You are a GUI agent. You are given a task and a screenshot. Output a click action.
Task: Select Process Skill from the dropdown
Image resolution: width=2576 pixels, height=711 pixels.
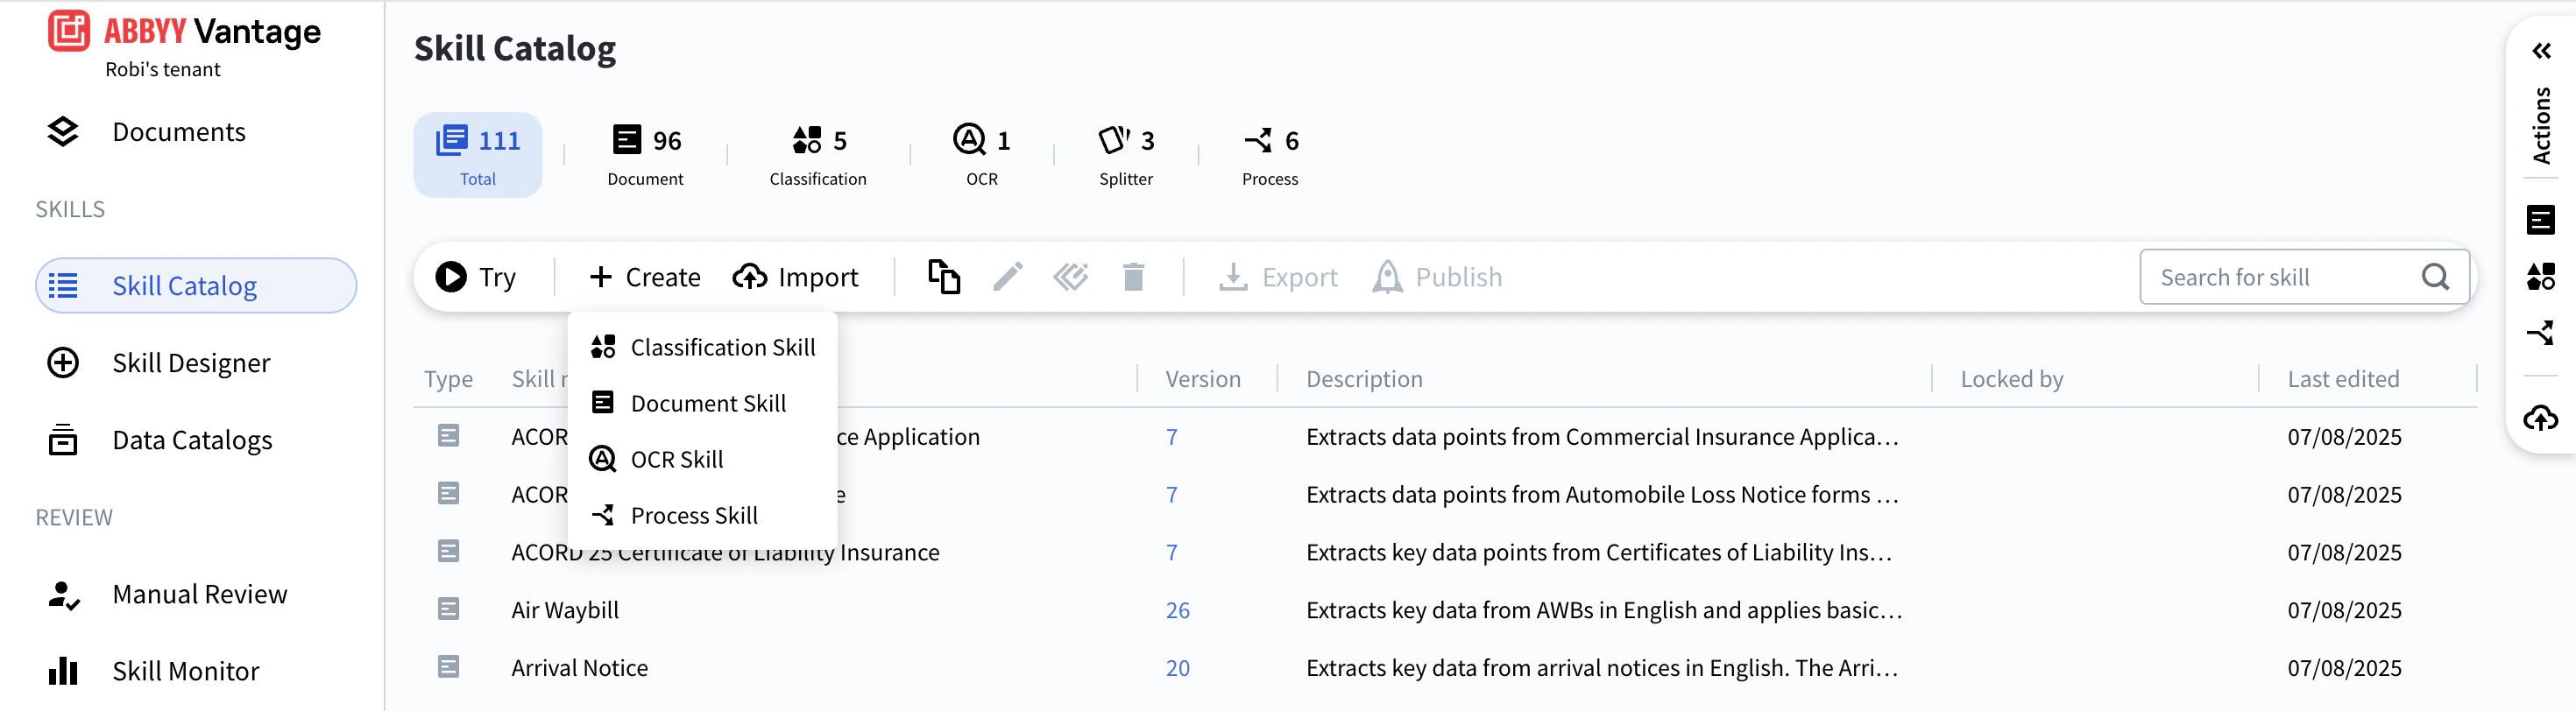(x=693, y=515)
